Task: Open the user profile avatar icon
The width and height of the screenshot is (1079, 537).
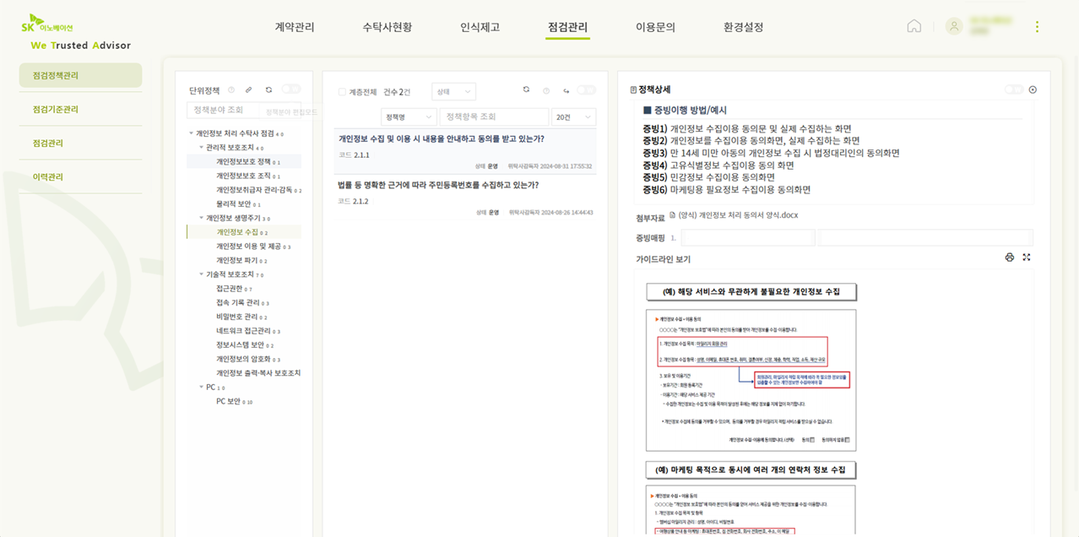Action: tap(954, 26)
